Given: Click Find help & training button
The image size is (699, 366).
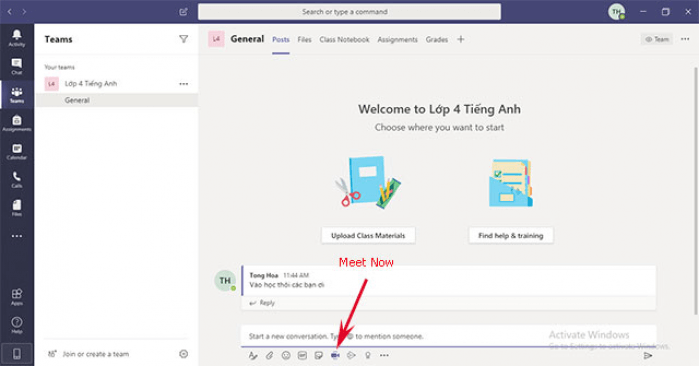Looking at the screenshot, I should tap(511, 235).
